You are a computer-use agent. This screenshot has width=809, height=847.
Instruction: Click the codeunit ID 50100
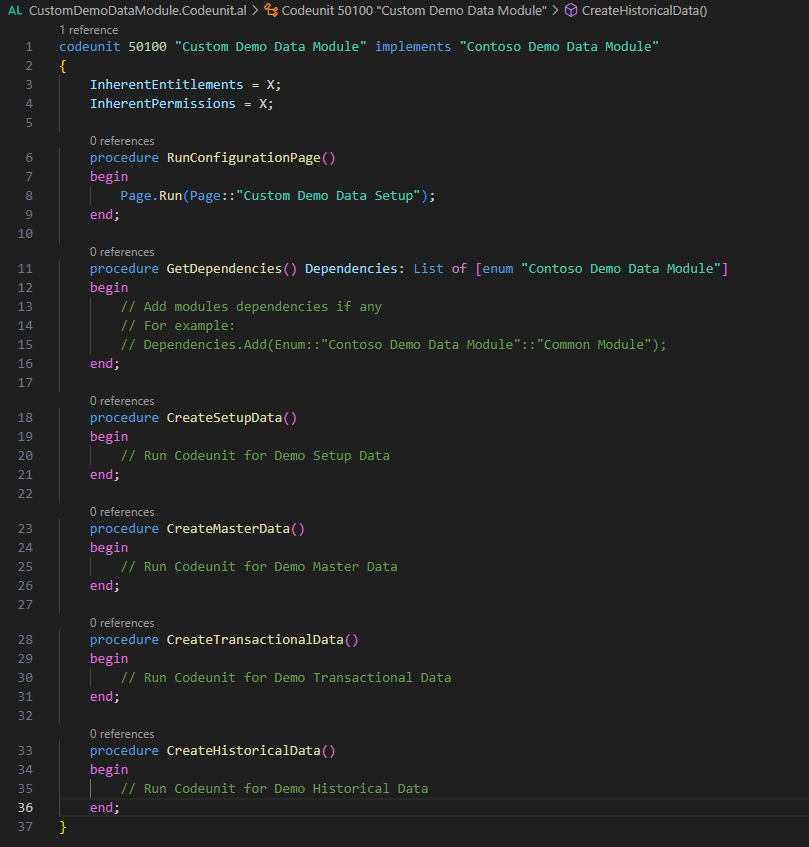point(147,47)
